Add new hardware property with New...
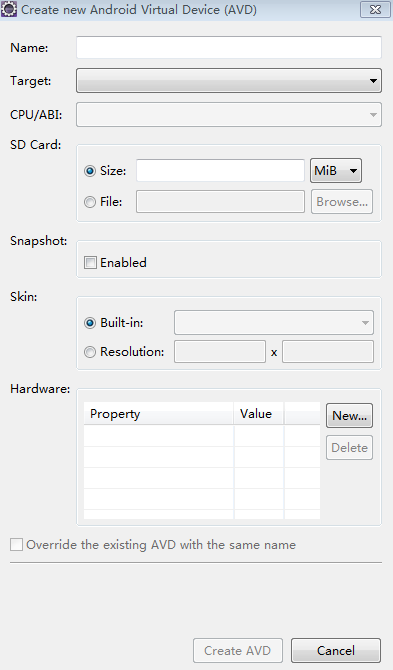Image resolution: width=393 pixels, height=670 pixels. [349, 415]
